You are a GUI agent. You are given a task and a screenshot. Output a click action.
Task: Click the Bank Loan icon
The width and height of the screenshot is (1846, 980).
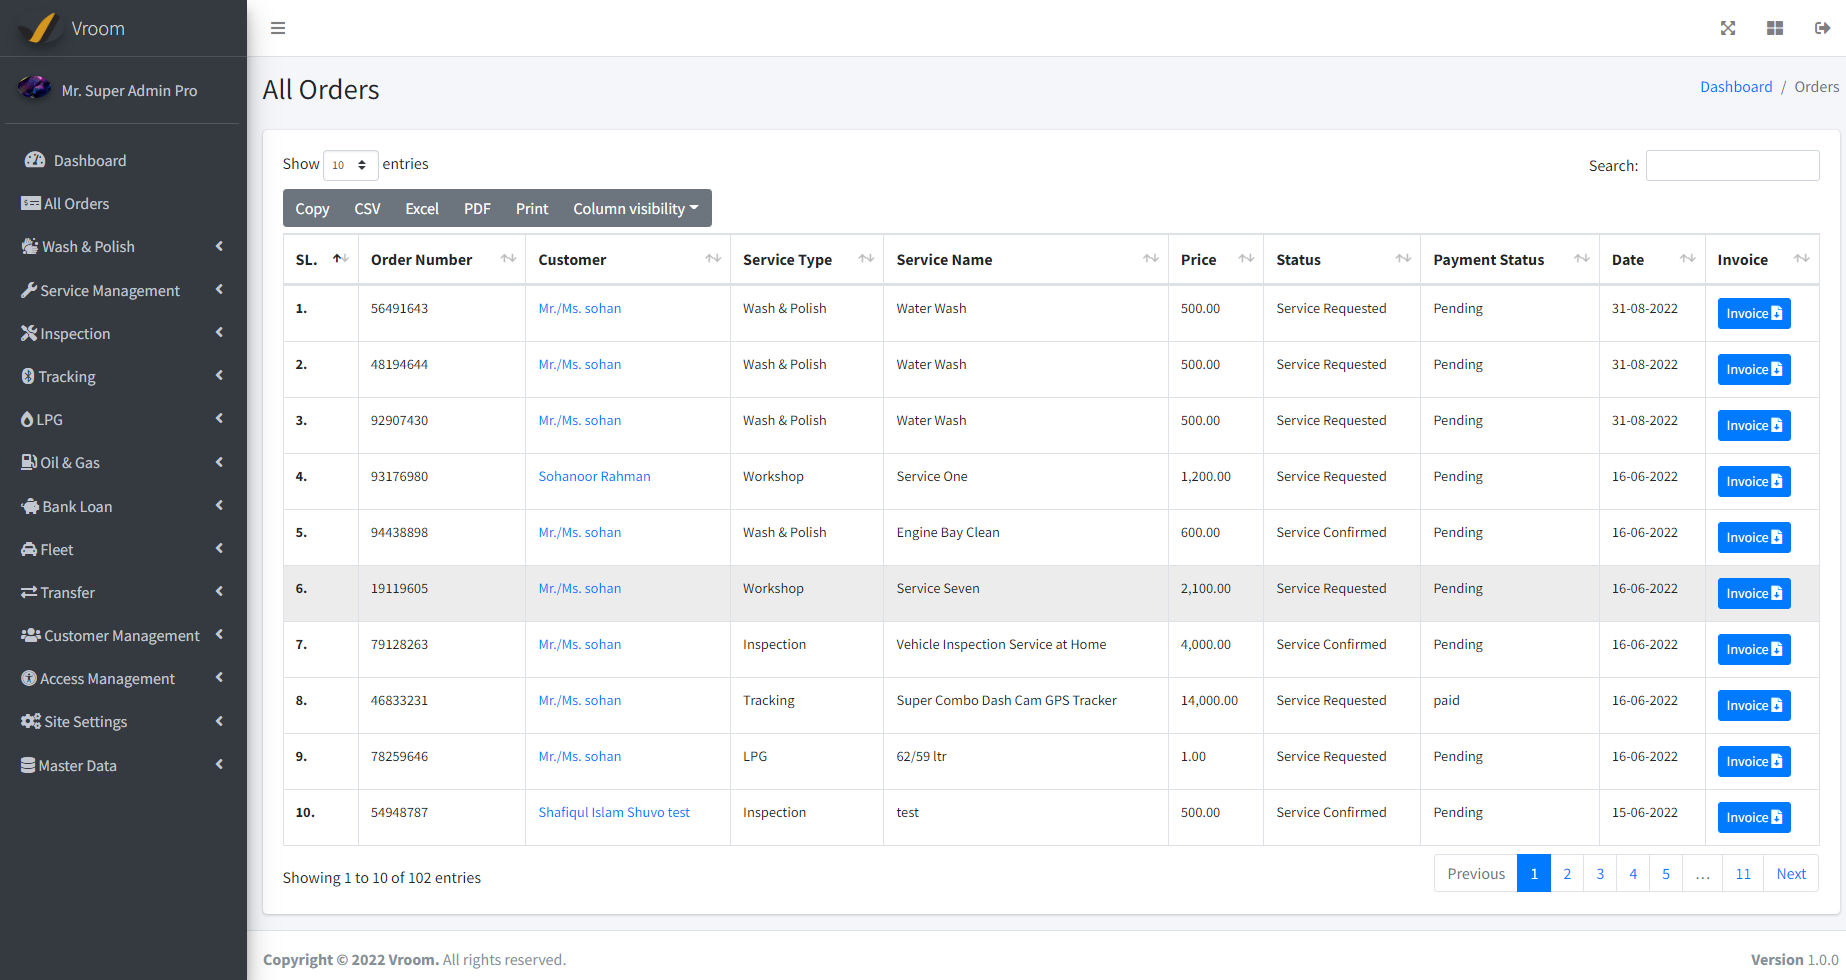[x=30, y=506]
